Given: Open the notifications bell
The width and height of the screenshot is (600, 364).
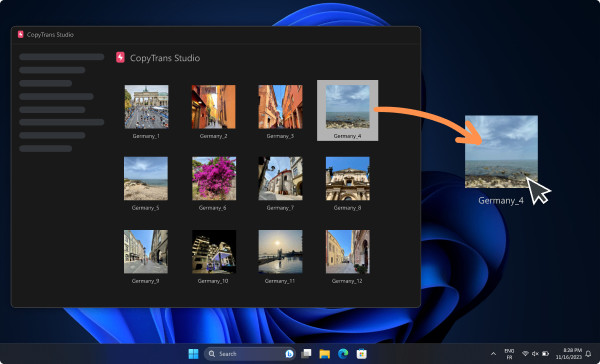Looking at the screenshot, I should [x=589, y=354].
